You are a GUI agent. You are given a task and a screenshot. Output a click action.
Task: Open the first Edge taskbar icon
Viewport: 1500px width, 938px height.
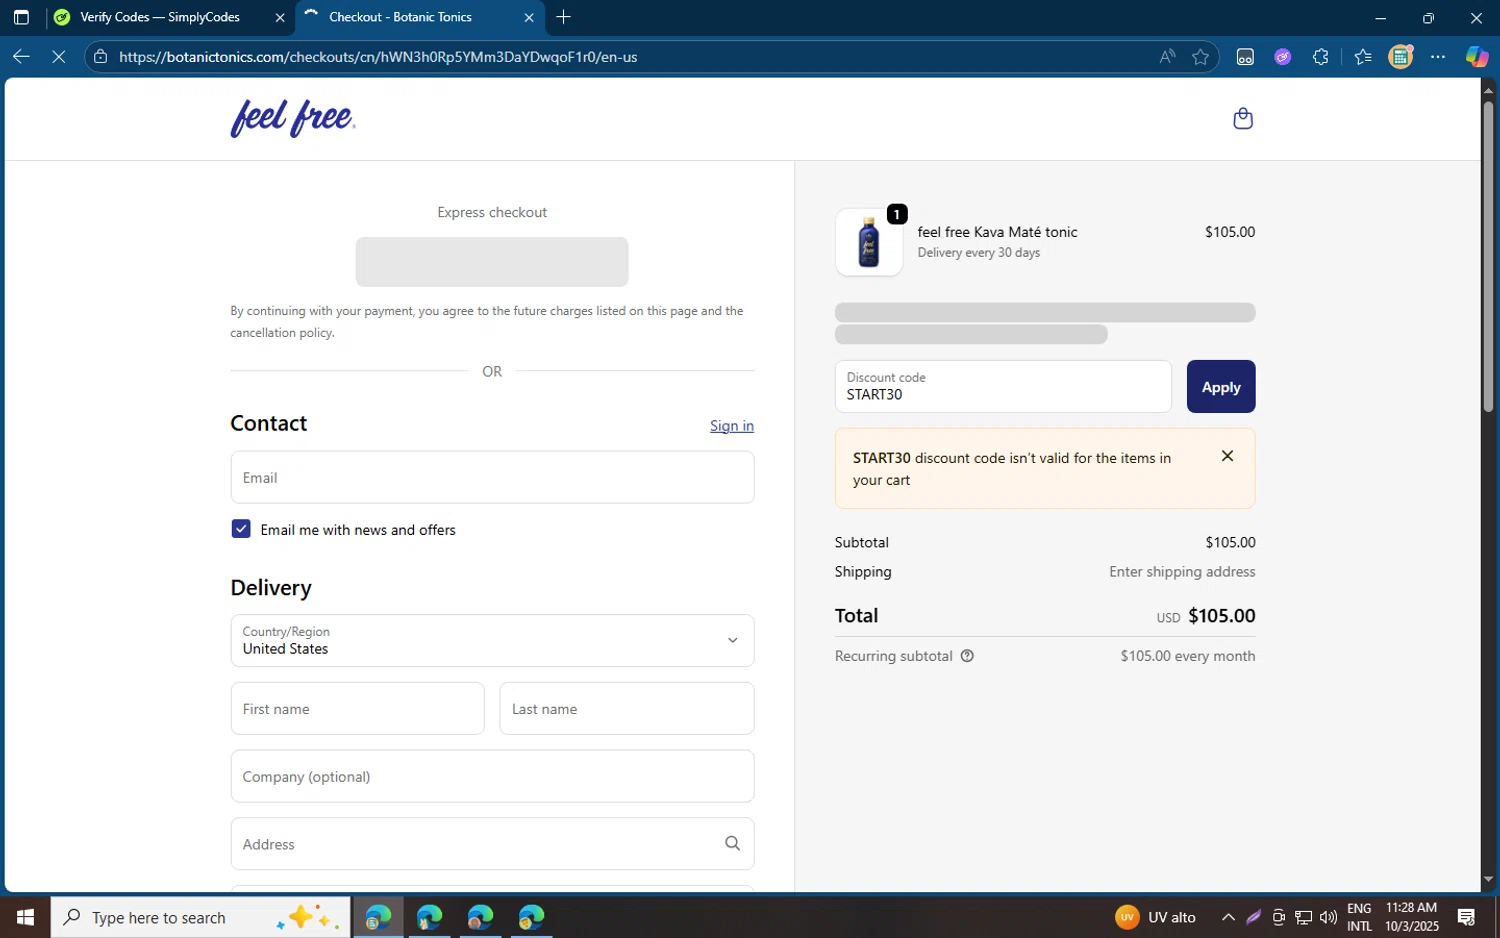[378, 917]
